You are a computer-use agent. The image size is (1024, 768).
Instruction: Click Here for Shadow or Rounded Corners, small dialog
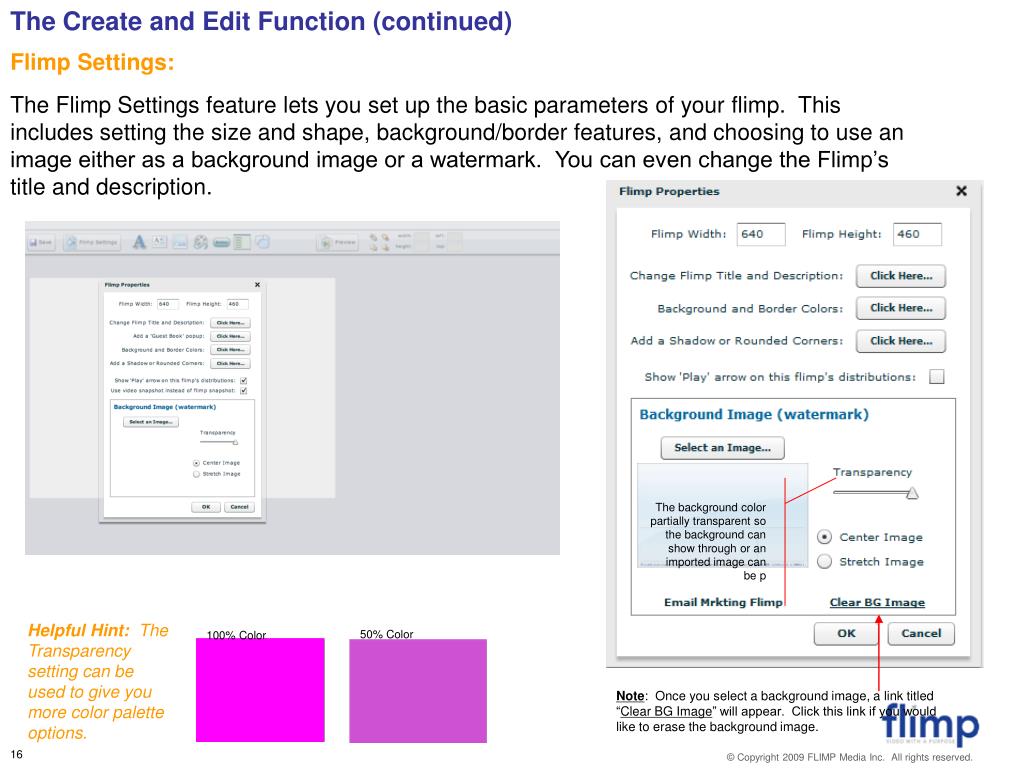231,364
